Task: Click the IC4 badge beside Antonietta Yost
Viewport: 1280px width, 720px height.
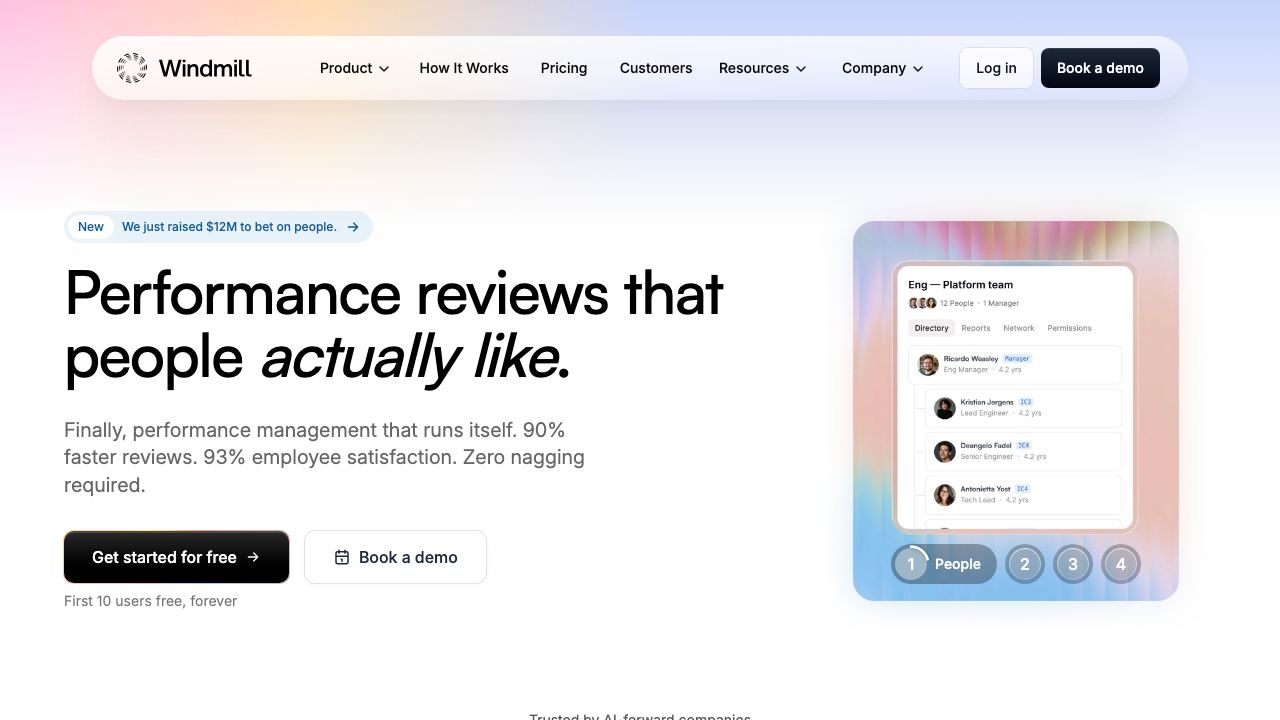Action: coord(1023,489)
